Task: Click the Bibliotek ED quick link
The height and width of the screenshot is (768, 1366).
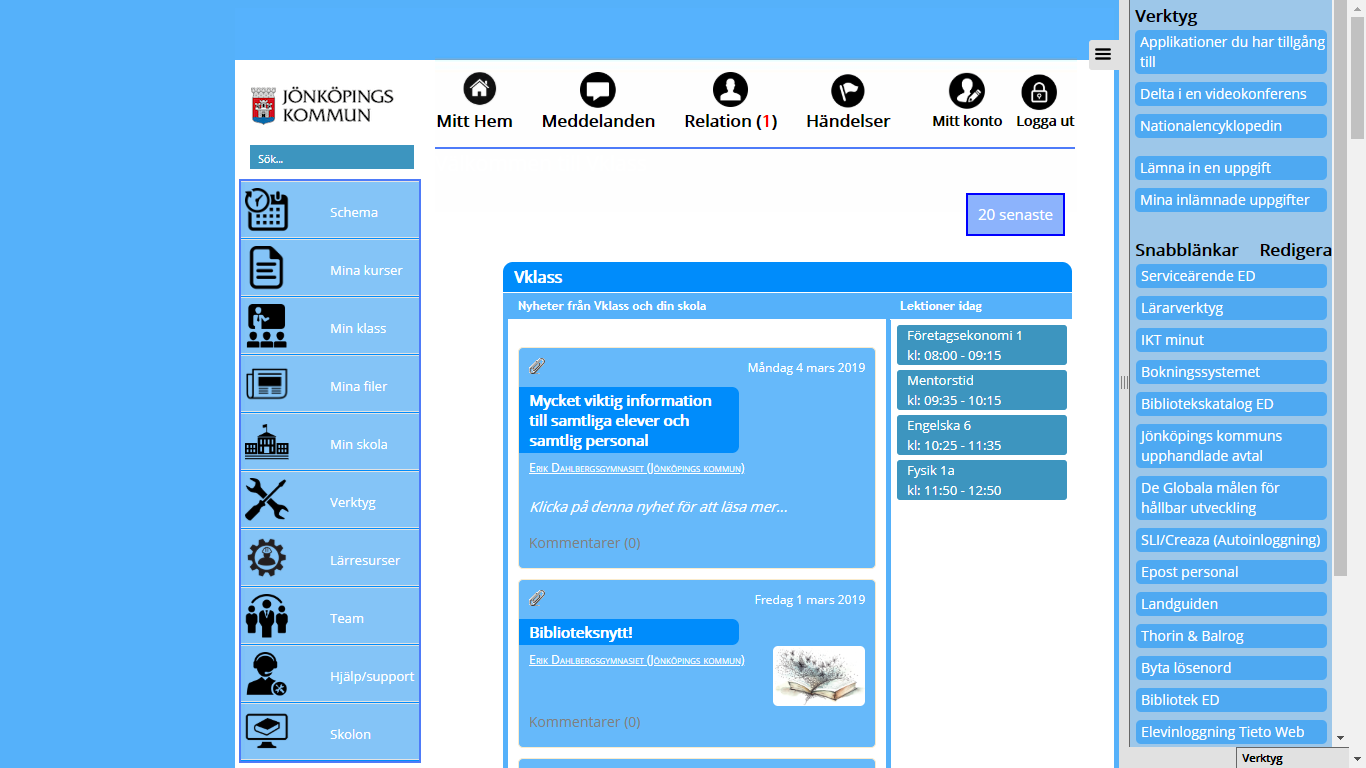Action: pos(1231,700)
